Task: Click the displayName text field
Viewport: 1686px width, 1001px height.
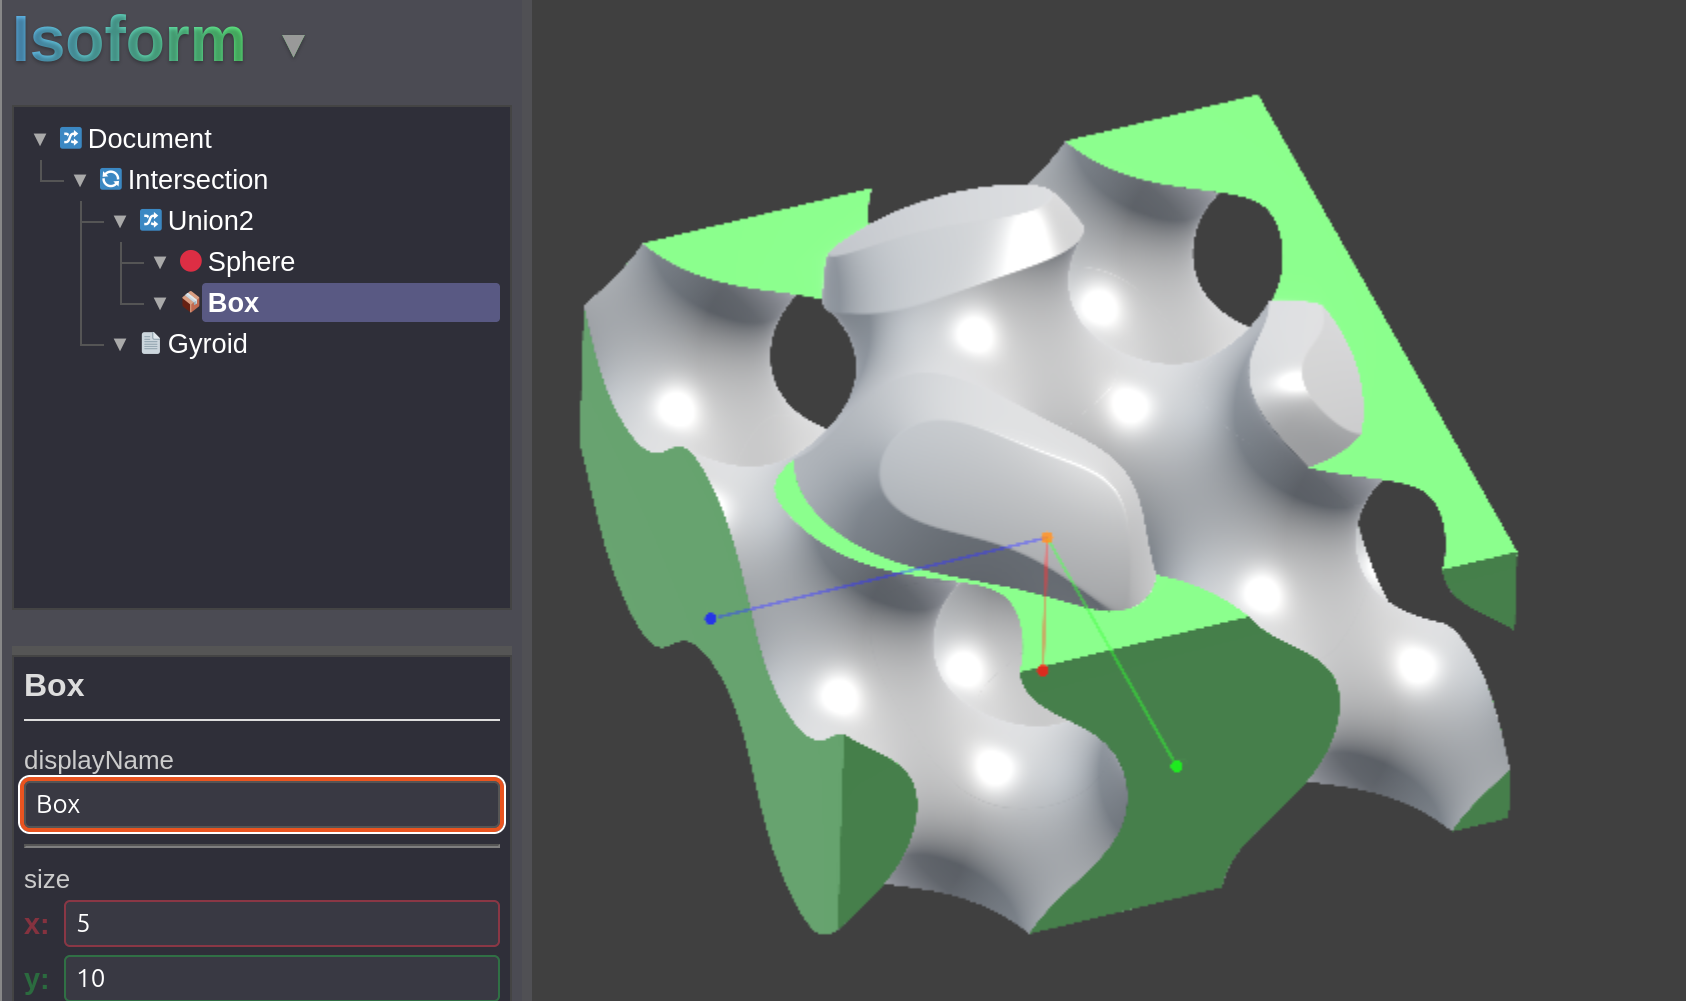Action: [262, 805]
